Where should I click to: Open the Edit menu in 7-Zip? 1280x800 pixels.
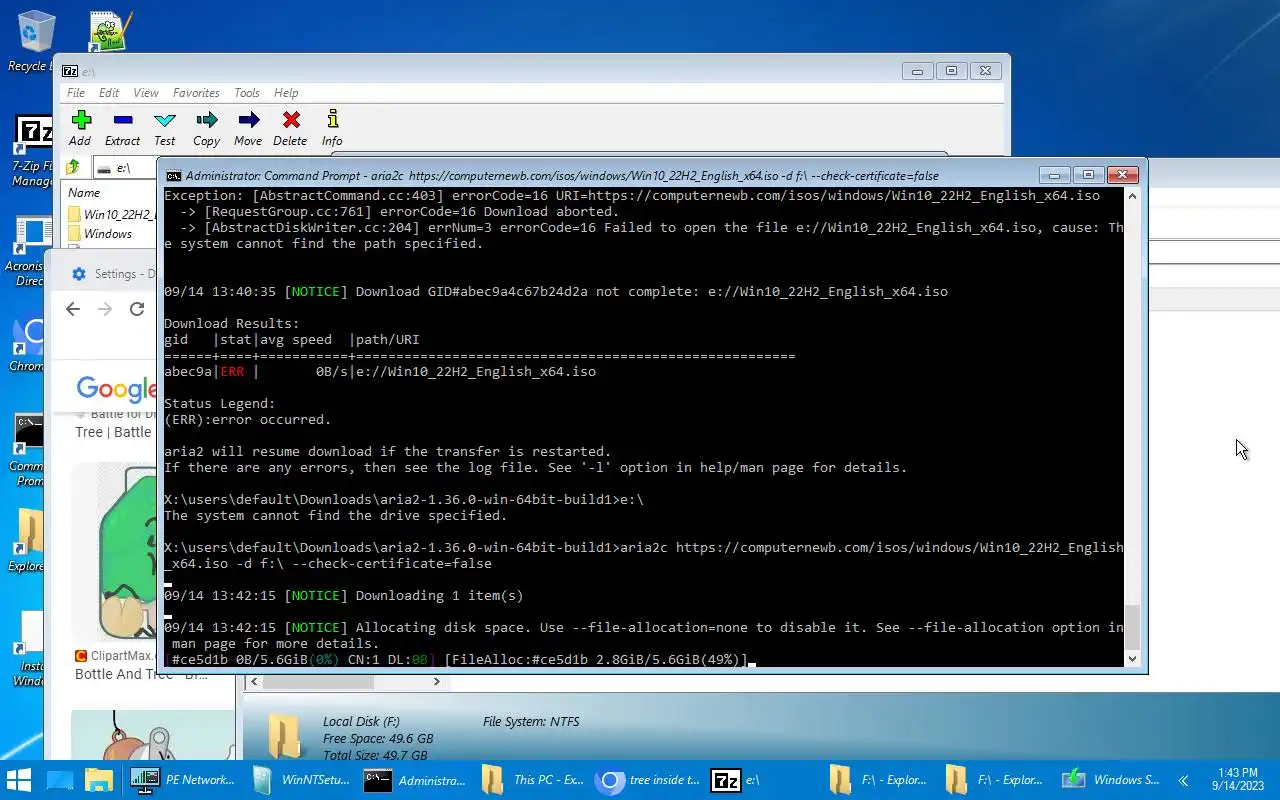(x=109, y=93)
